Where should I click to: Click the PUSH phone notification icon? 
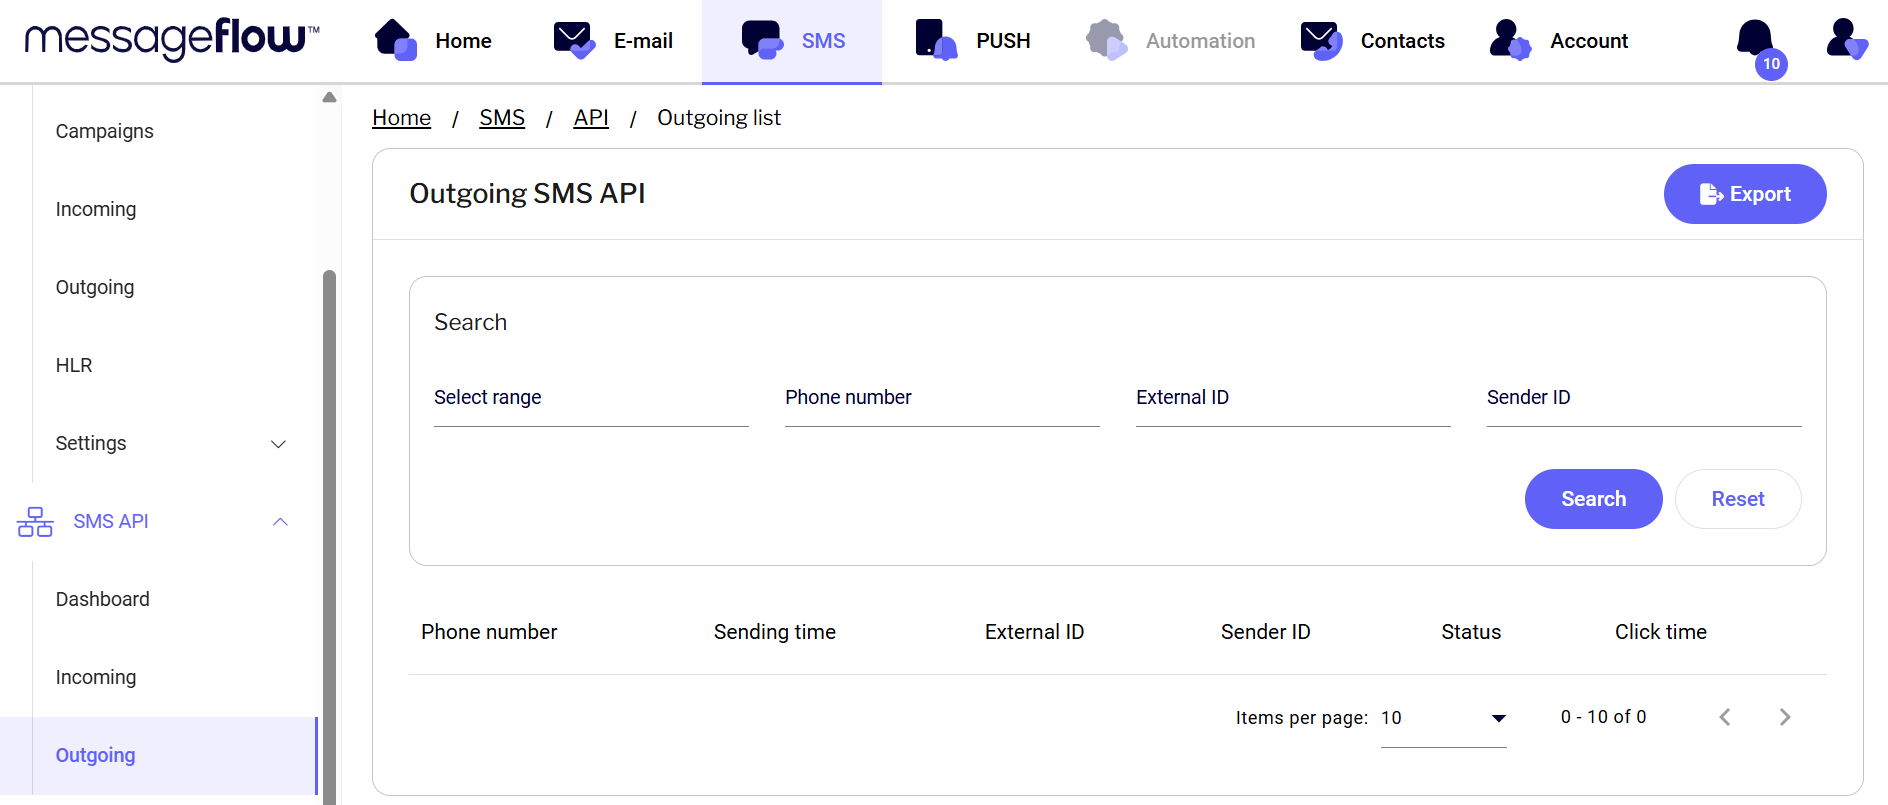[936, 41]
